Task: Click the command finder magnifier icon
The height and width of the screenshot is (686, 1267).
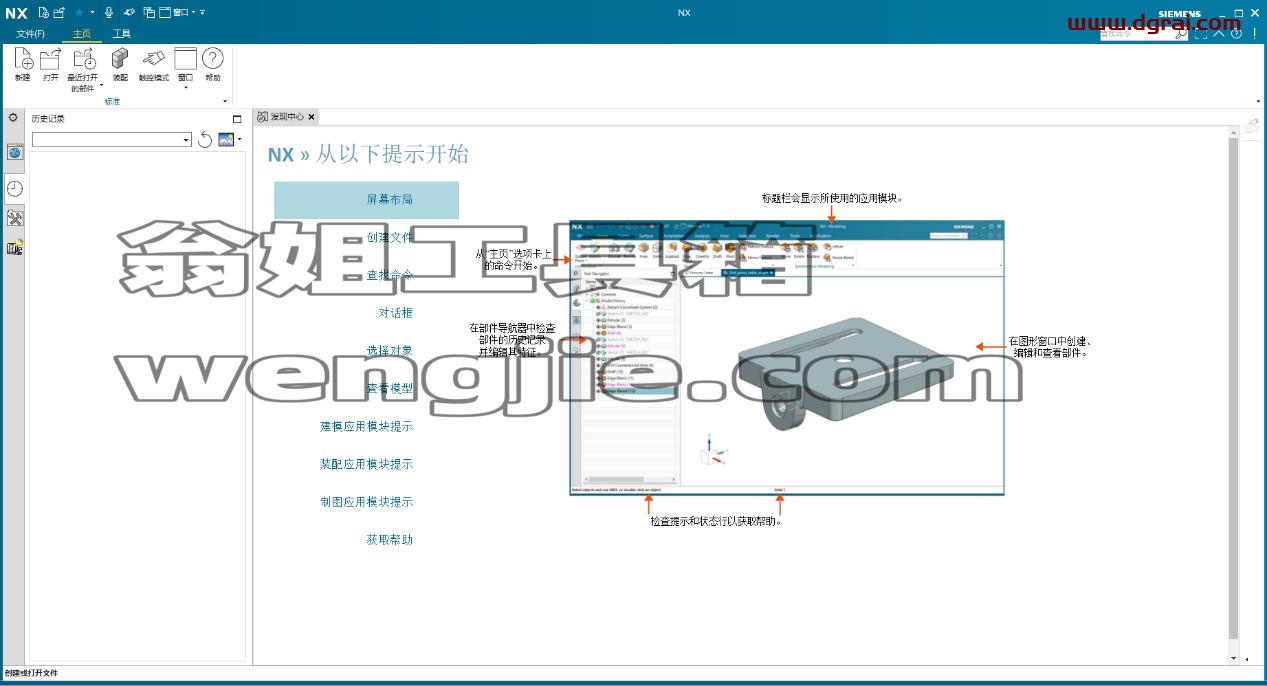Action: pos(1182,33)
